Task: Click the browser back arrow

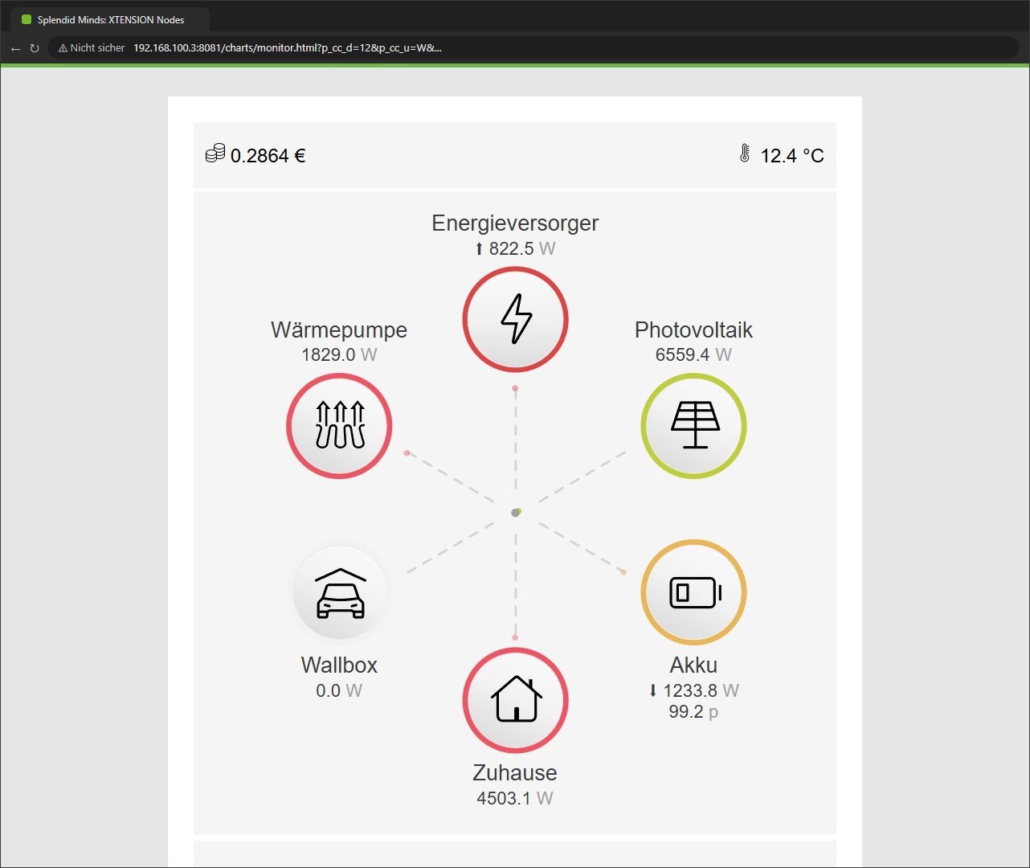Action: tap(16, 49)
